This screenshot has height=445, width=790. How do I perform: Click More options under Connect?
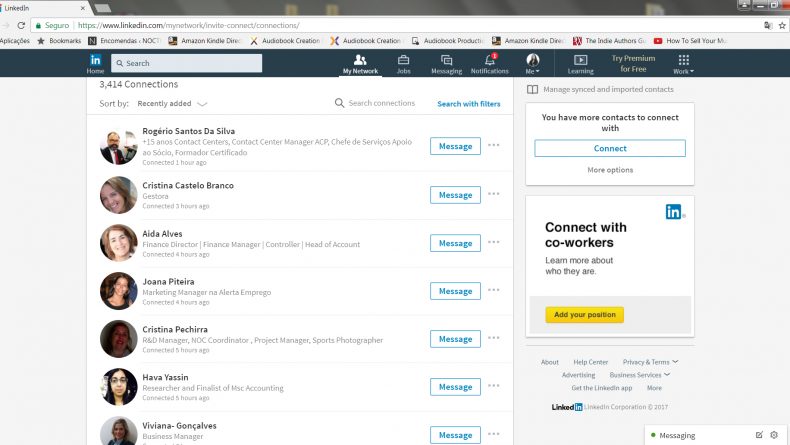(610, 170)
